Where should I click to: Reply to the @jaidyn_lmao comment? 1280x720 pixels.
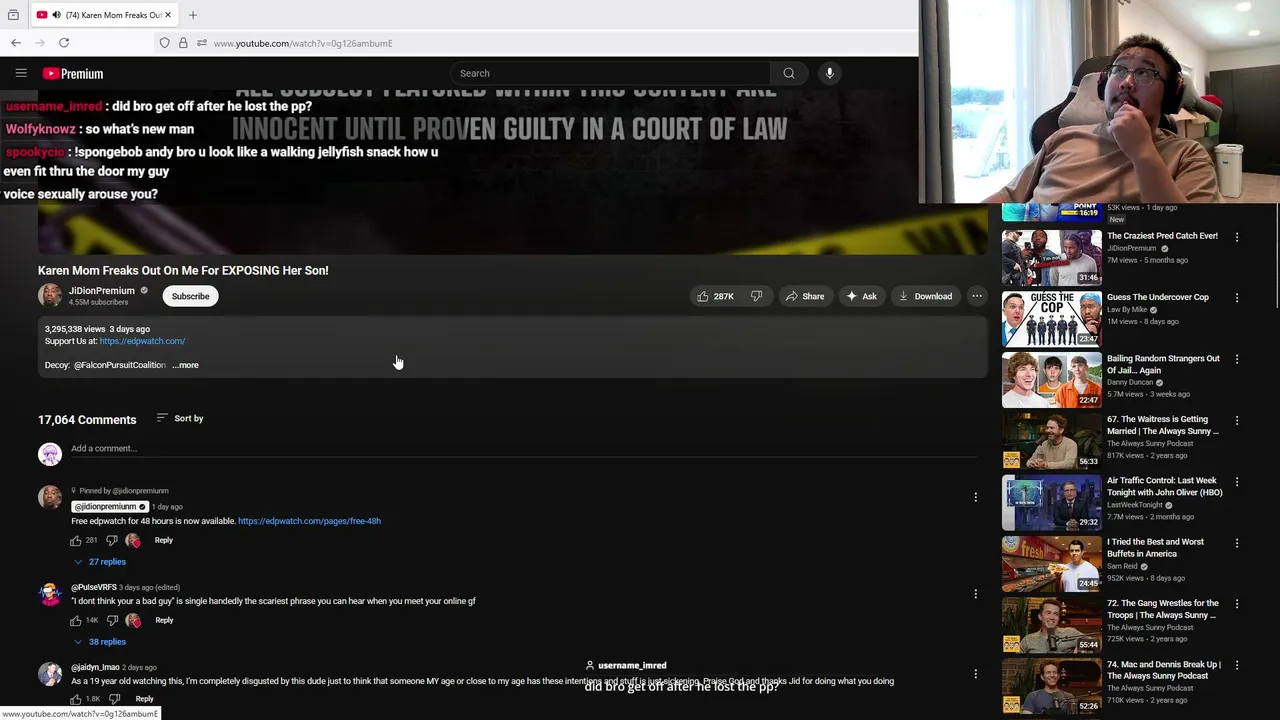click(x=144, y=699)
